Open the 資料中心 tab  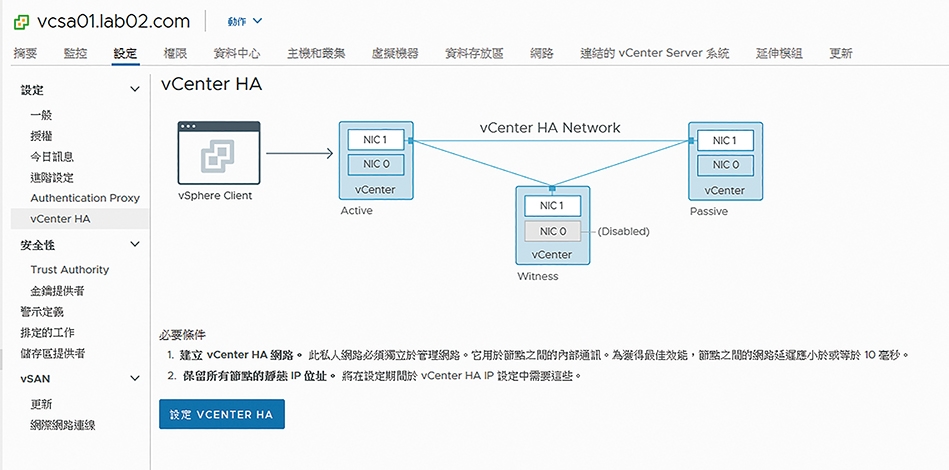pos(237,53)
